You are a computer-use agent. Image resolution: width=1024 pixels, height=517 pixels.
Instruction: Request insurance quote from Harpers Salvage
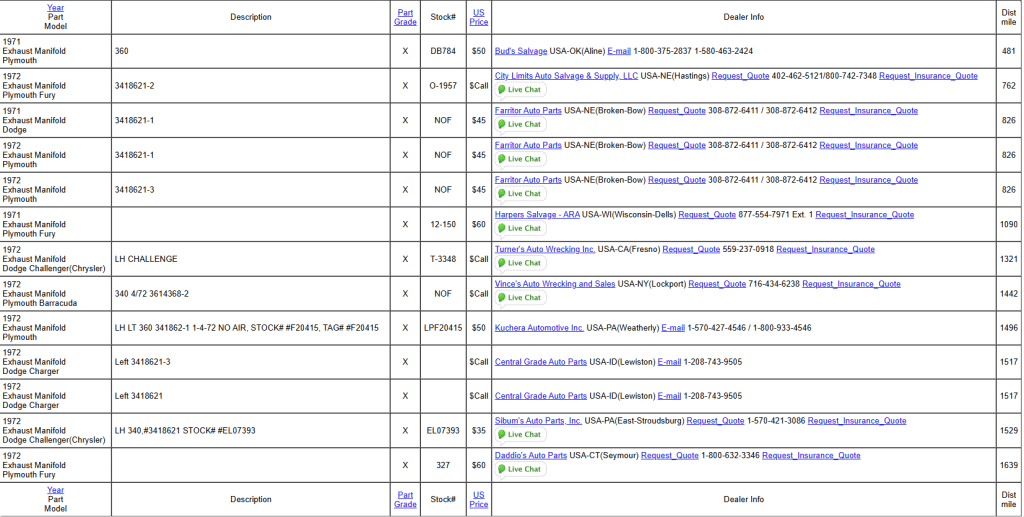click(864, 215)
